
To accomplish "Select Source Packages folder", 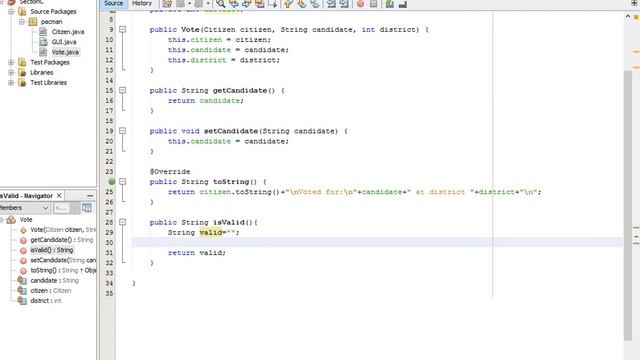I will point(53,11).
